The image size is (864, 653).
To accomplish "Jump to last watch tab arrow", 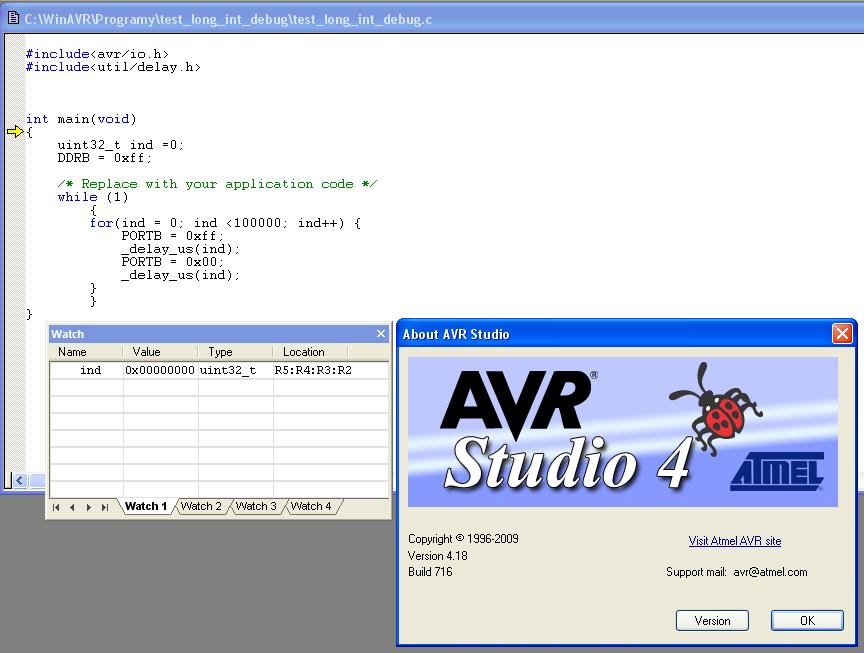I will pyautogui.click(x=105, y=507).
